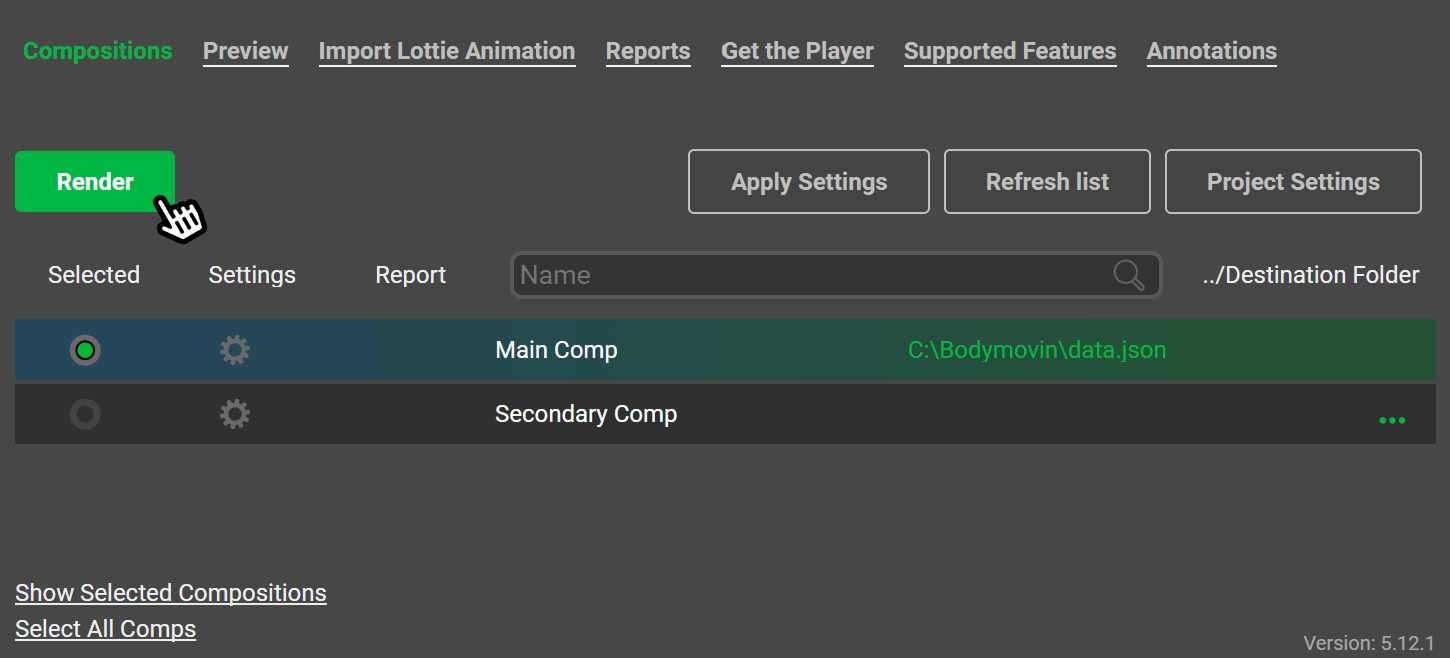This screenshot has width=1450, height=658.
Task: Open settings gear for Main Comp
Action: [235, 350]
